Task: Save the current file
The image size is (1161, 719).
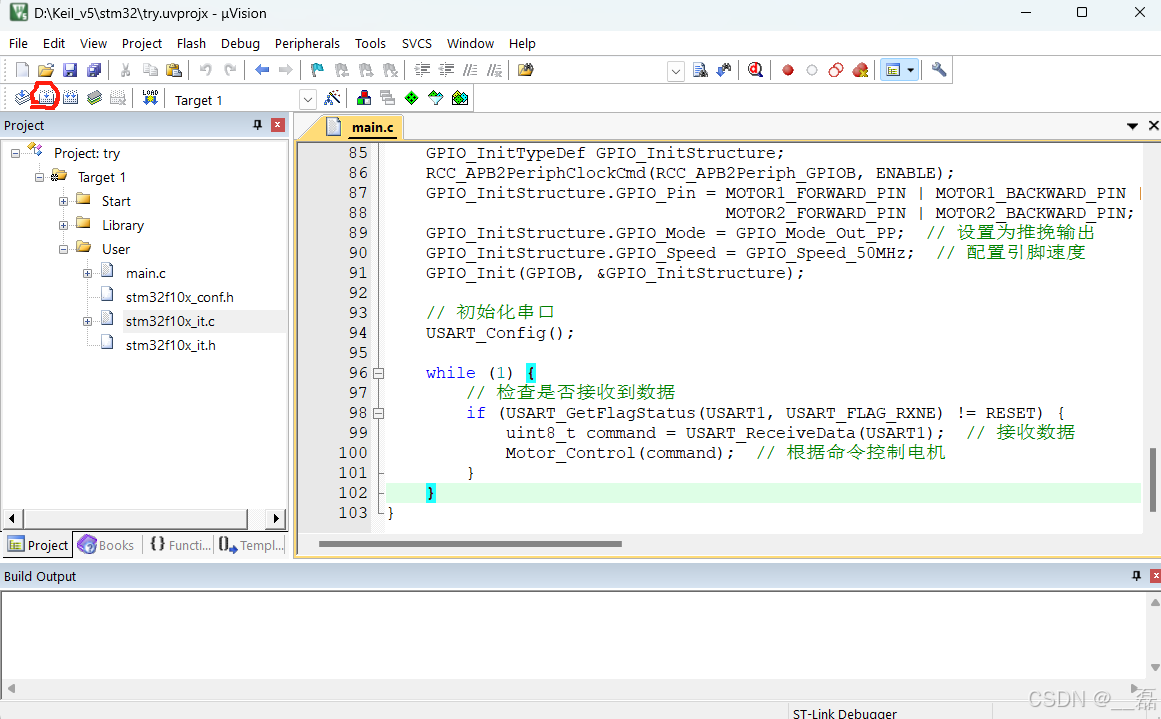Action: [70, 70]
